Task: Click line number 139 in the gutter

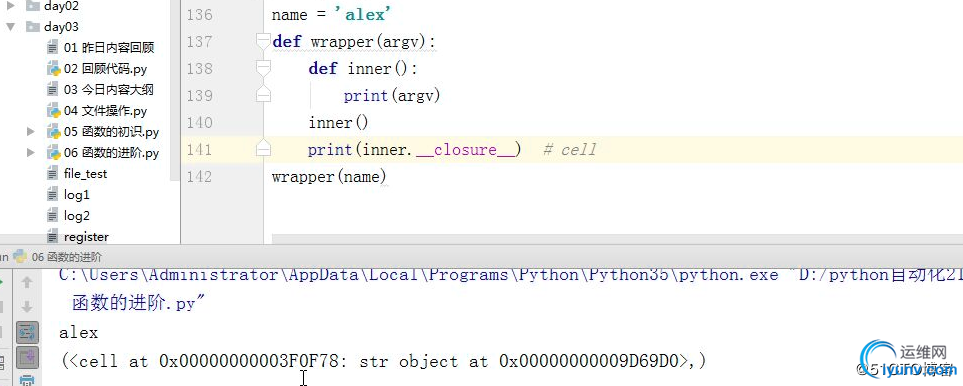Action: (200, 96)
